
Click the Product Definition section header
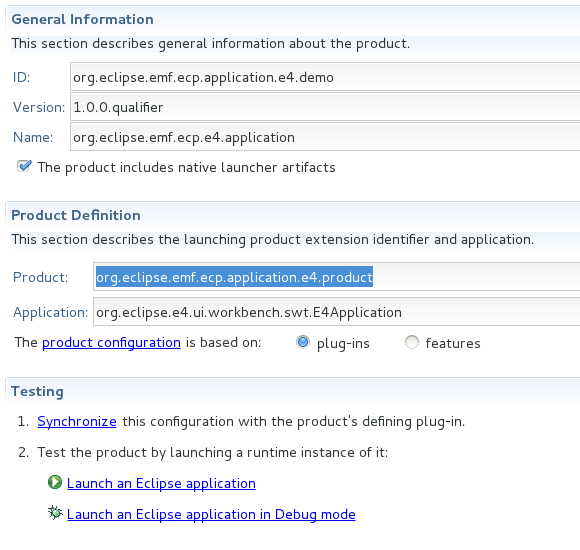pos(76,215)
